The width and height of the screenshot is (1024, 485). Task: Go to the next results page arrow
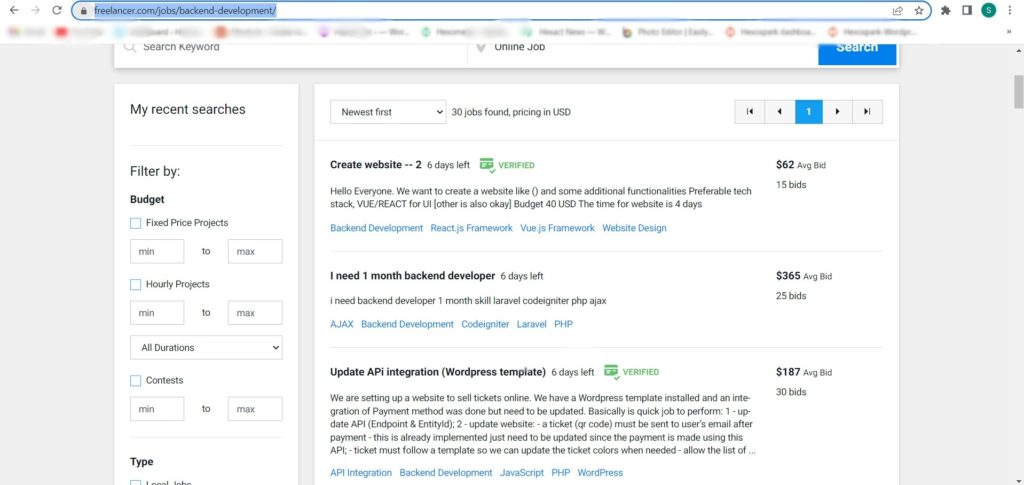837,112
